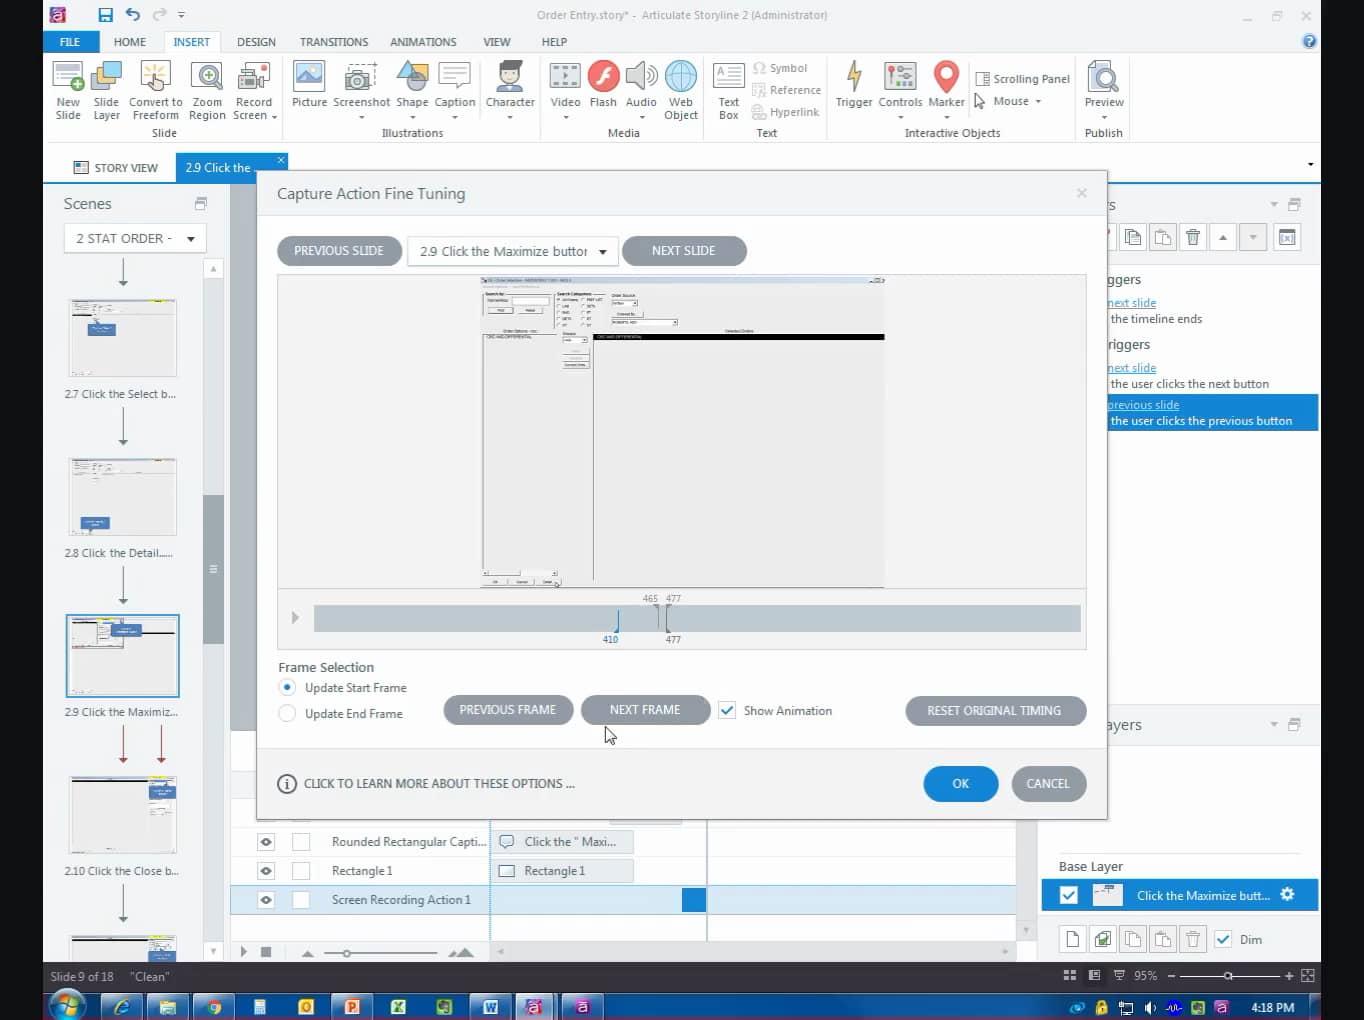Undo the last action in toolbar
The height and width of the screenshot is (1020, 1364).
[132, 15]
